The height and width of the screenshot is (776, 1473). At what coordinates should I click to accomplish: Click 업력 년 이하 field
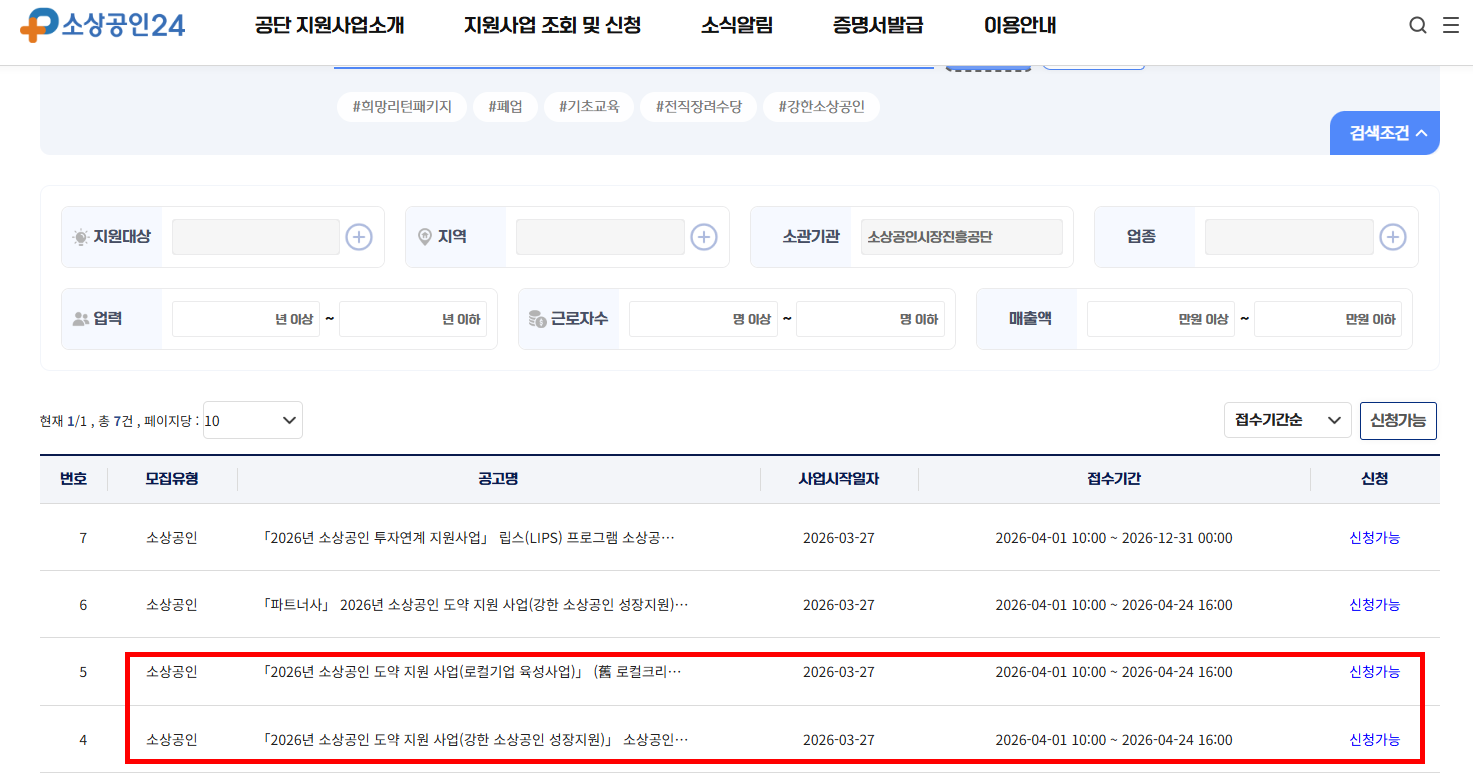coord(413,319)
